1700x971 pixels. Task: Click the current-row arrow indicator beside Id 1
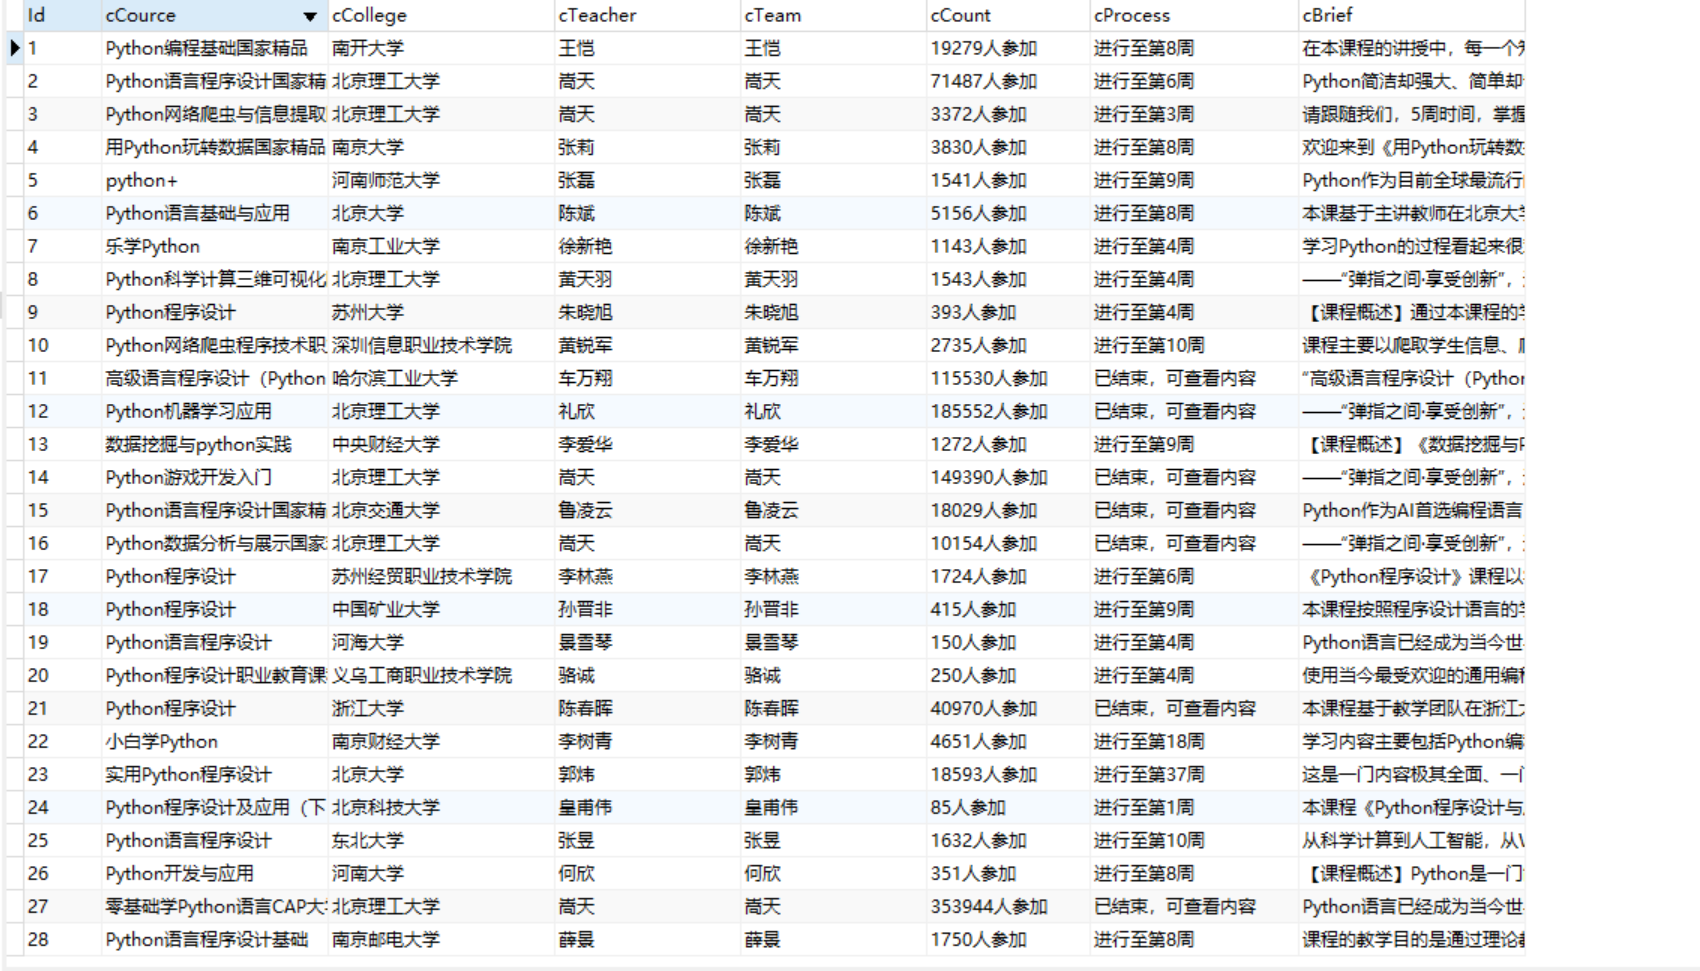pos(14,48)
